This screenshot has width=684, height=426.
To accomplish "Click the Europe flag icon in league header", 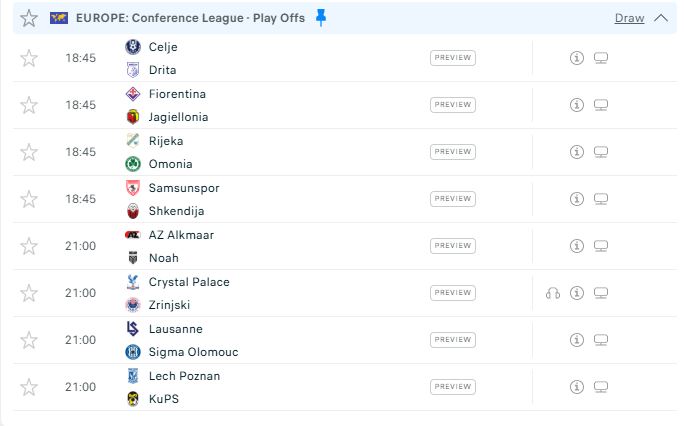I will click(x=59, y=18).
